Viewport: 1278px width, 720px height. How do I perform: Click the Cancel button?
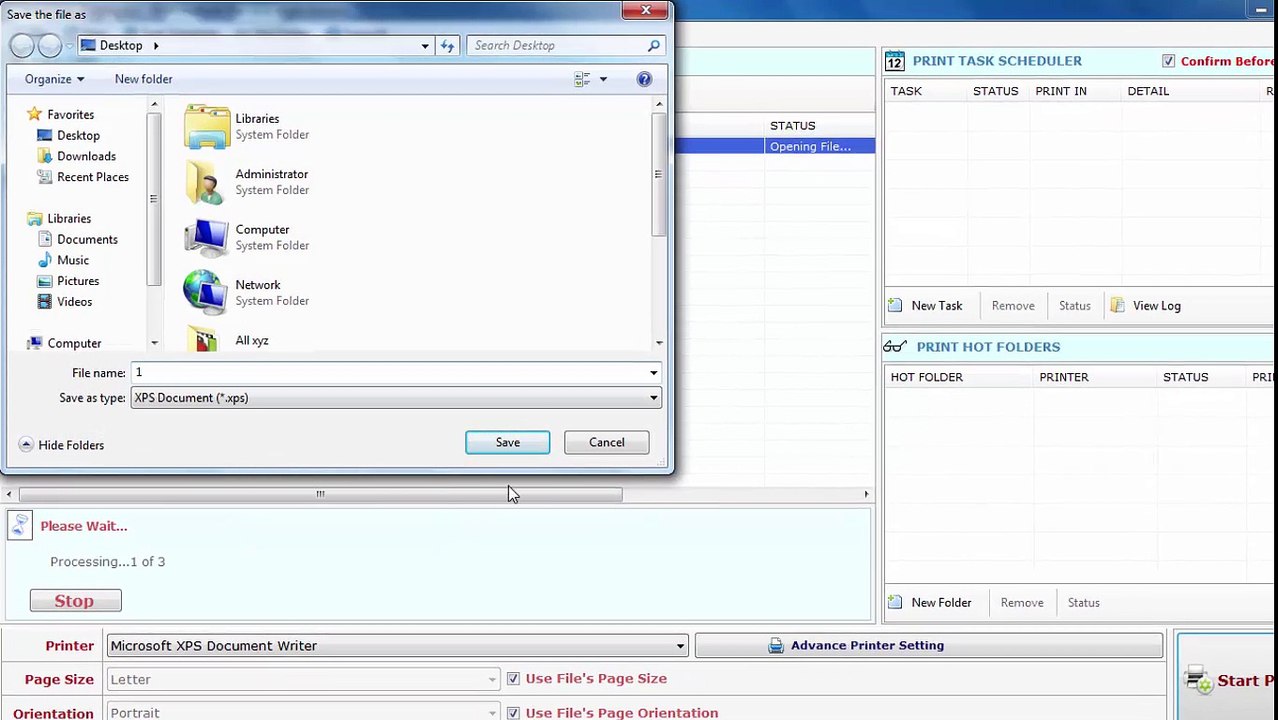(606, 442)
